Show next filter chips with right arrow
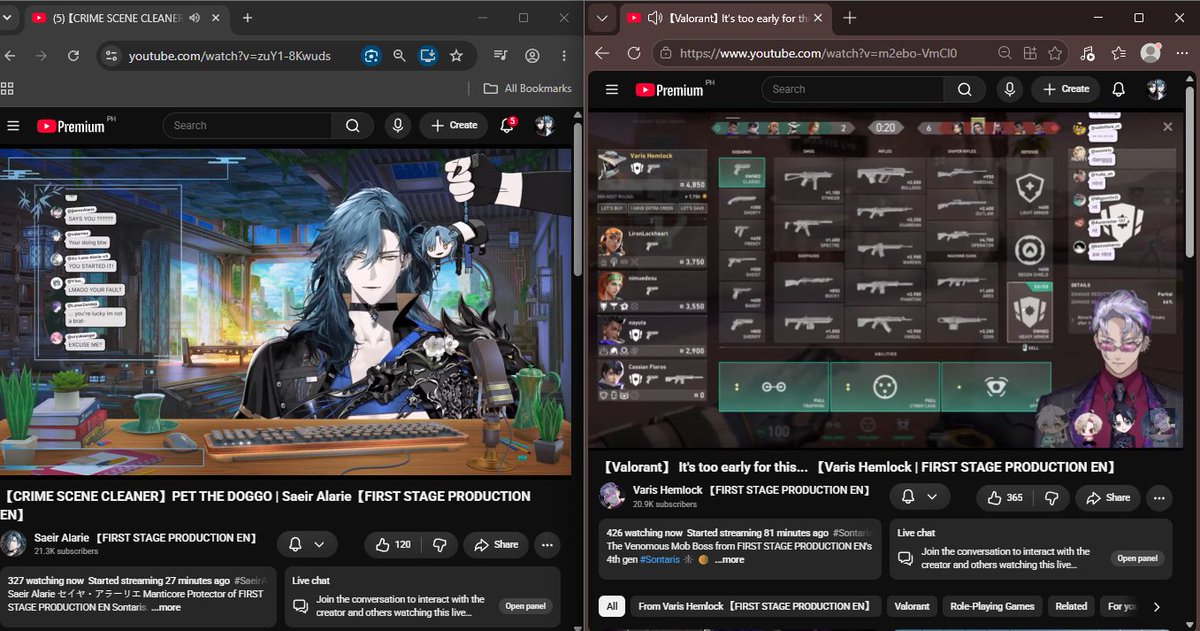 1157,606
